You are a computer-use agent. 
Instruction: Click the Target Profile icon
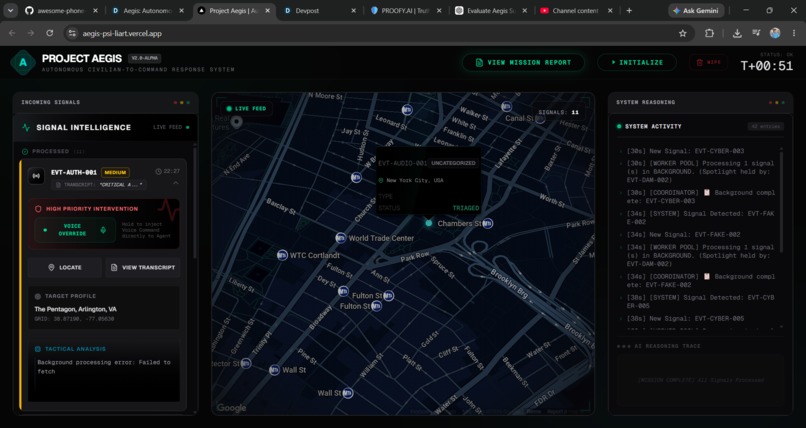38,296
